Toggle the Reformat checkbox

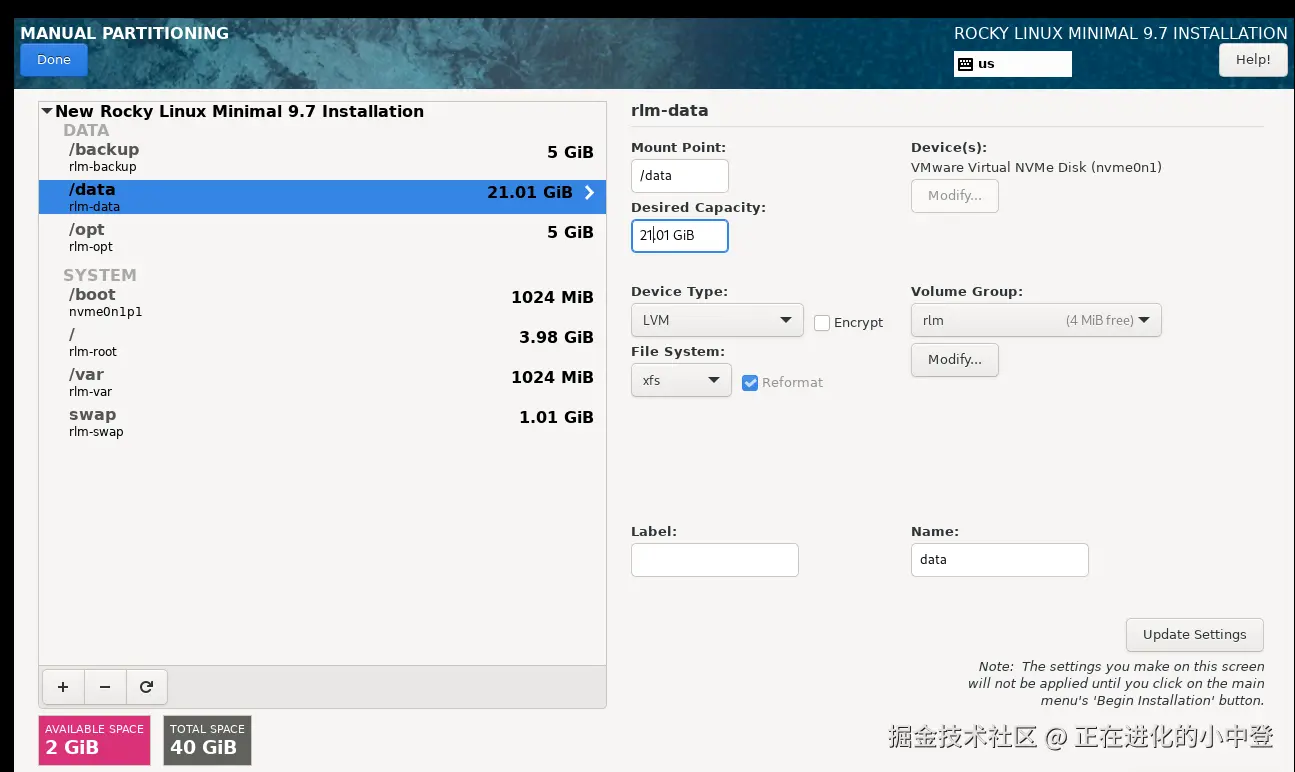tap(750, 382)
